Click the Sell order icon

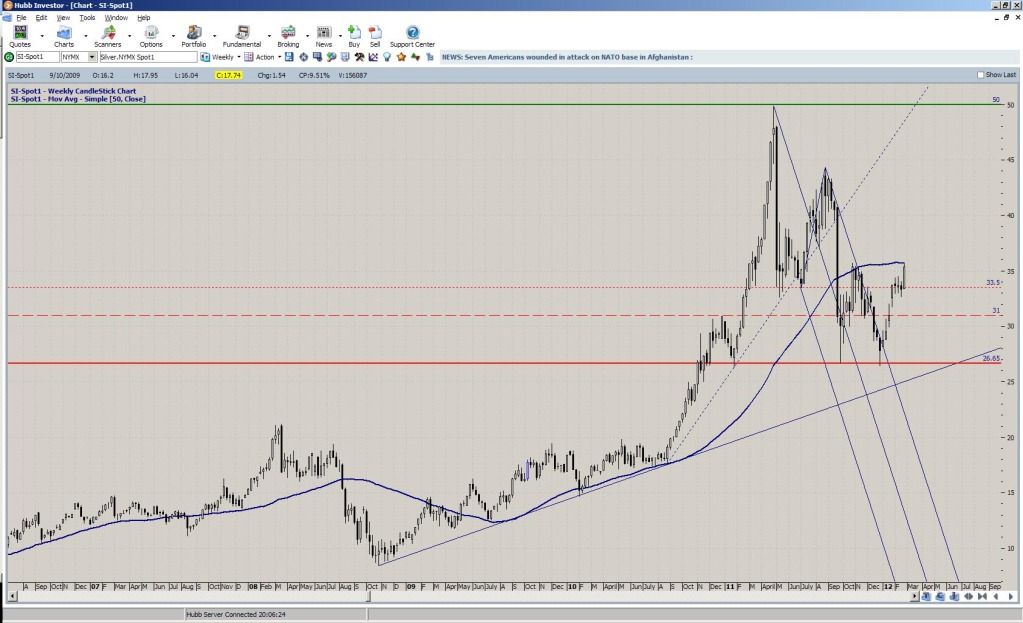tap(375, 35)
